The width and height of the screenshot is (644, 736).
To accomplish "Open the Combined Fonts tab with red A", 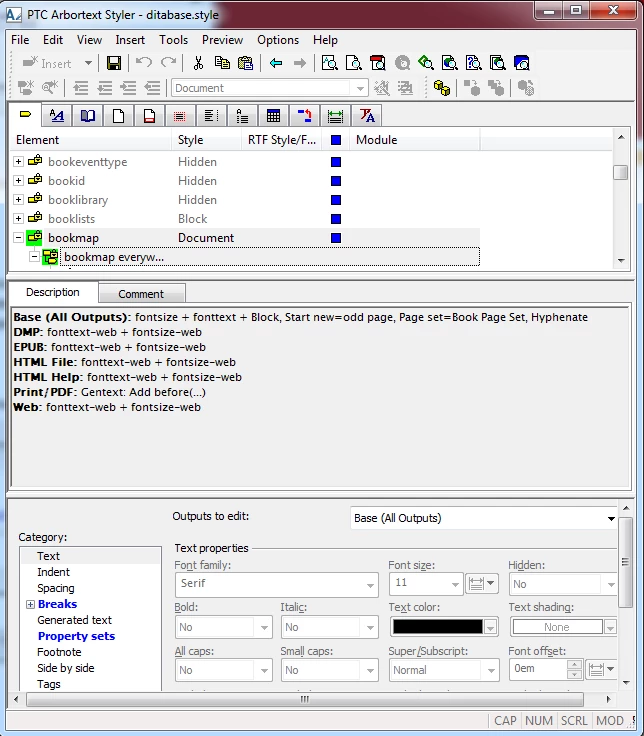I will pyautogui.click(x=367, y=115).
